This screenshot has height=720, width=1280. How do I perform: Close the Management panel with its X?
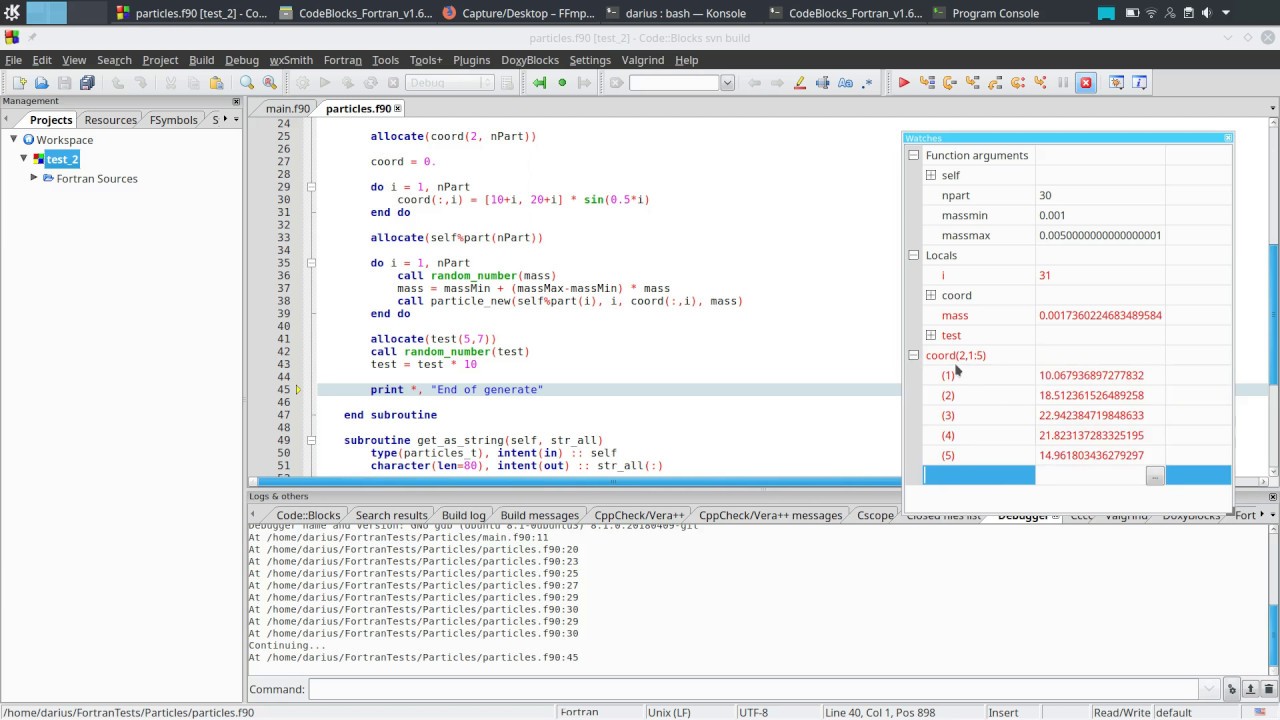tap(237, 101)
